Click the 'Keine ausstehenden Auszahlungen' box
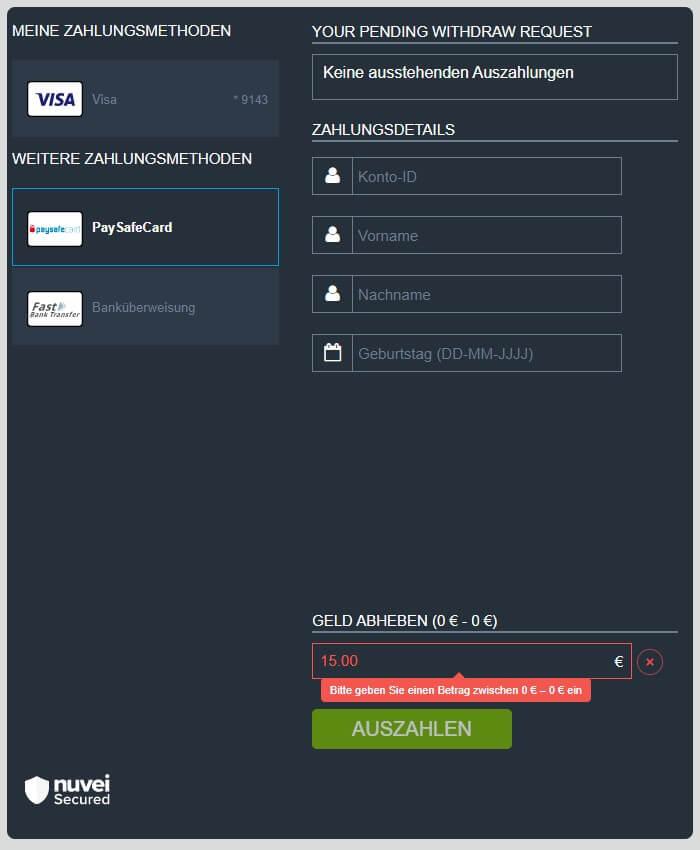The height and width of the screenshot is (850, 700). coord(494,77)
